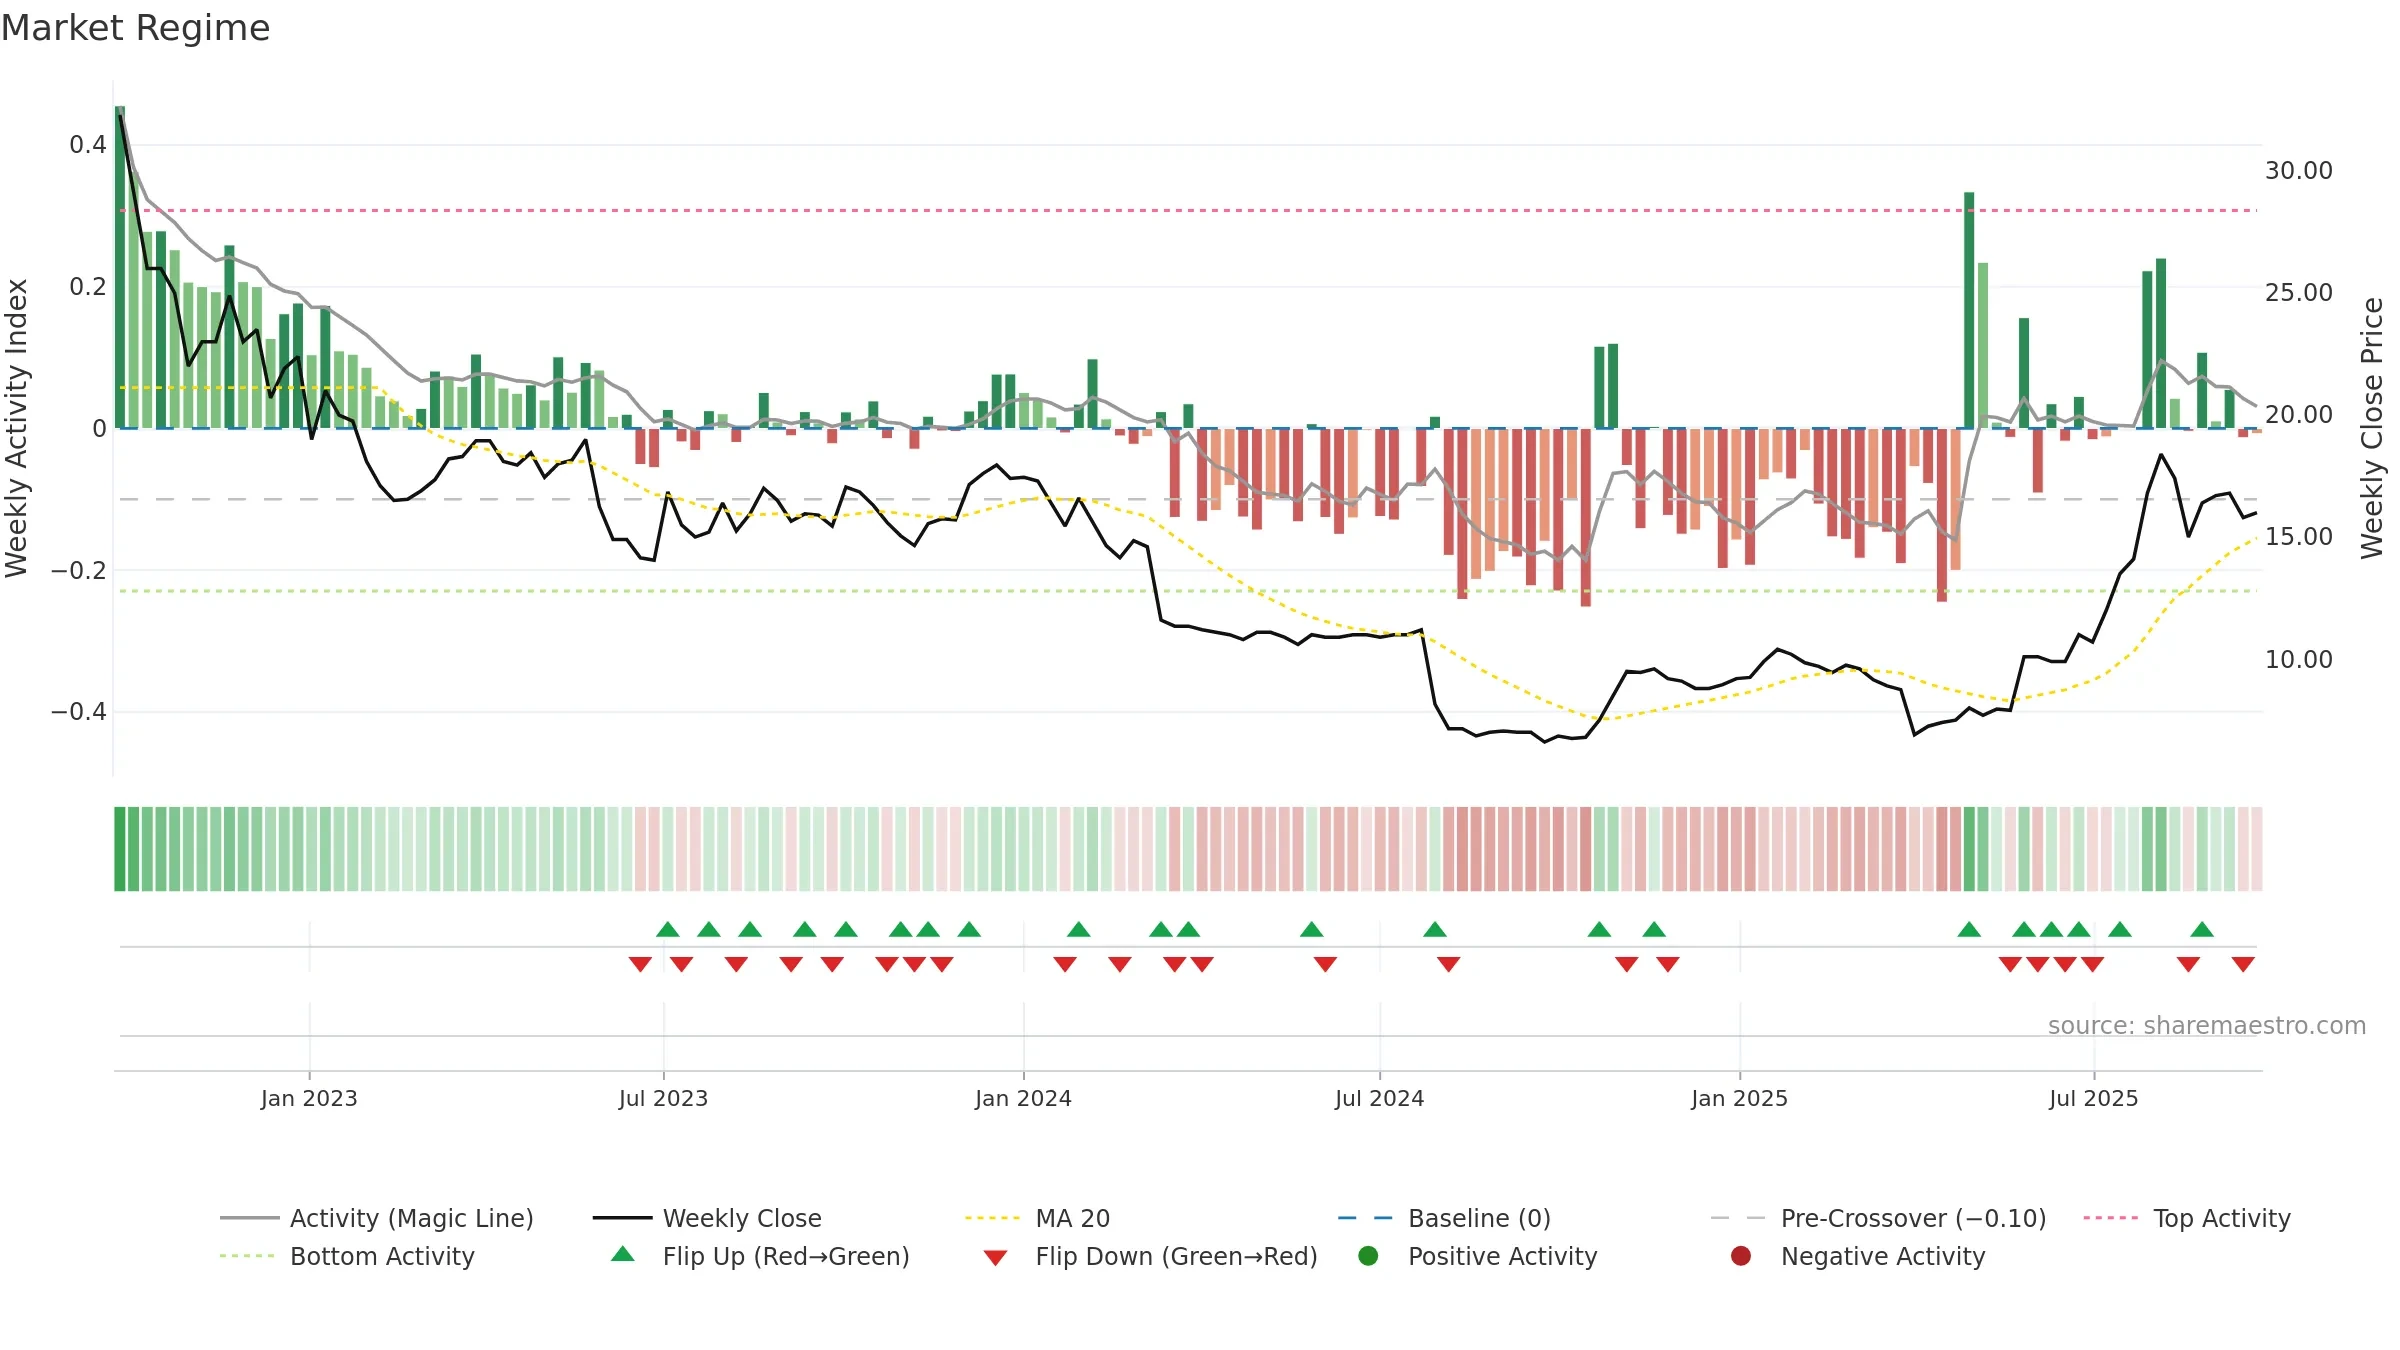
Task: Click the green circle Positive Activity icon
Action: pos(1368,1256)
